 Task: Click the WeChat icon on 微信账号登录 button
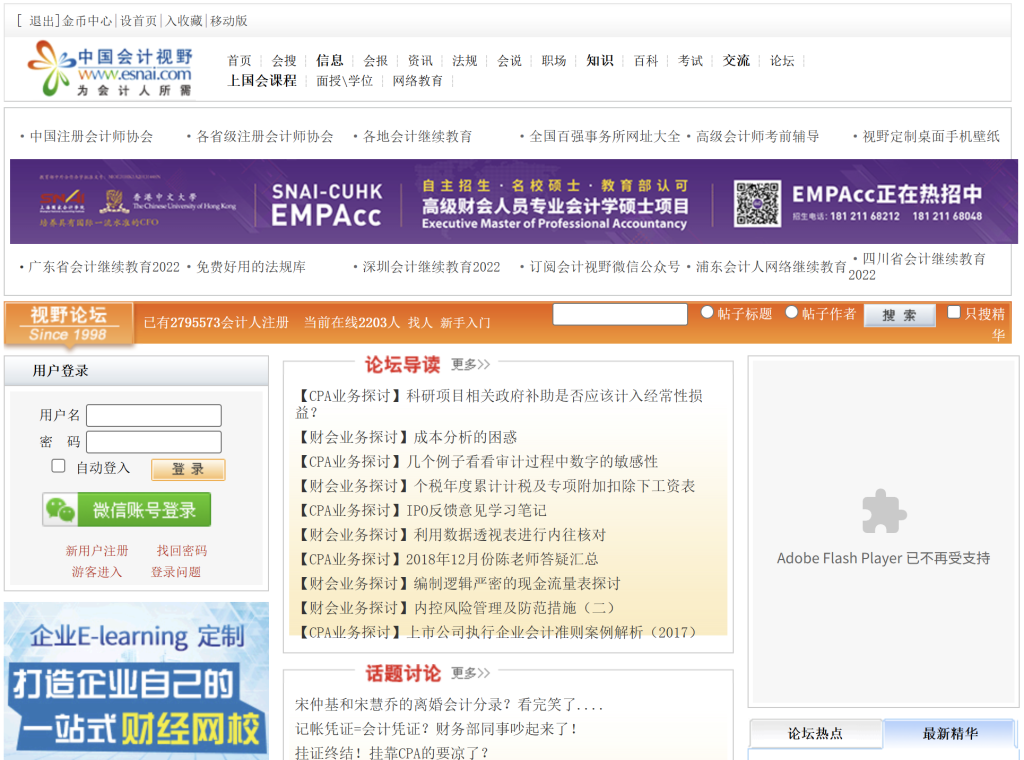pyautogui.click(x=61, y=510)
